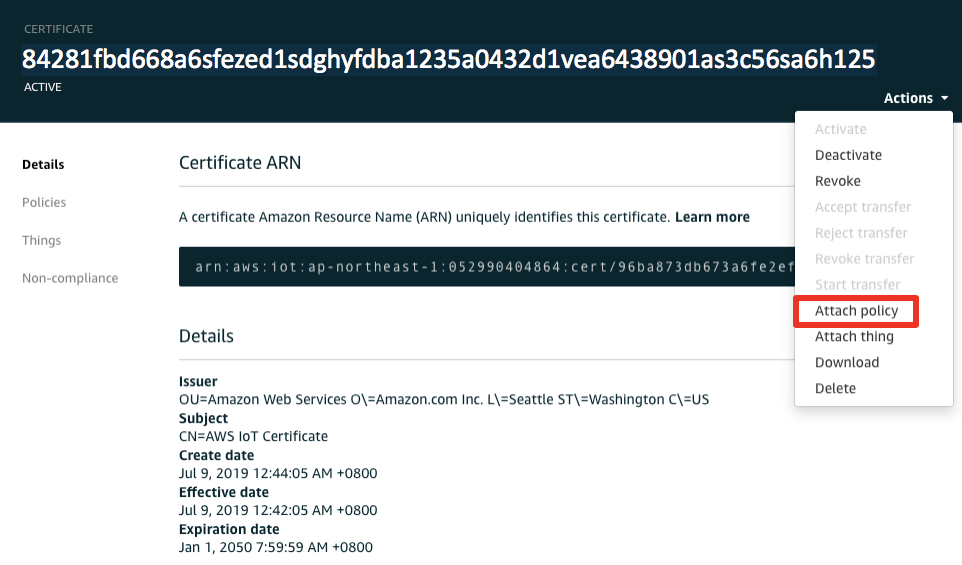Go to the Non-compliance tab
This screenshot has width=962, height=565.
(70, 279)
